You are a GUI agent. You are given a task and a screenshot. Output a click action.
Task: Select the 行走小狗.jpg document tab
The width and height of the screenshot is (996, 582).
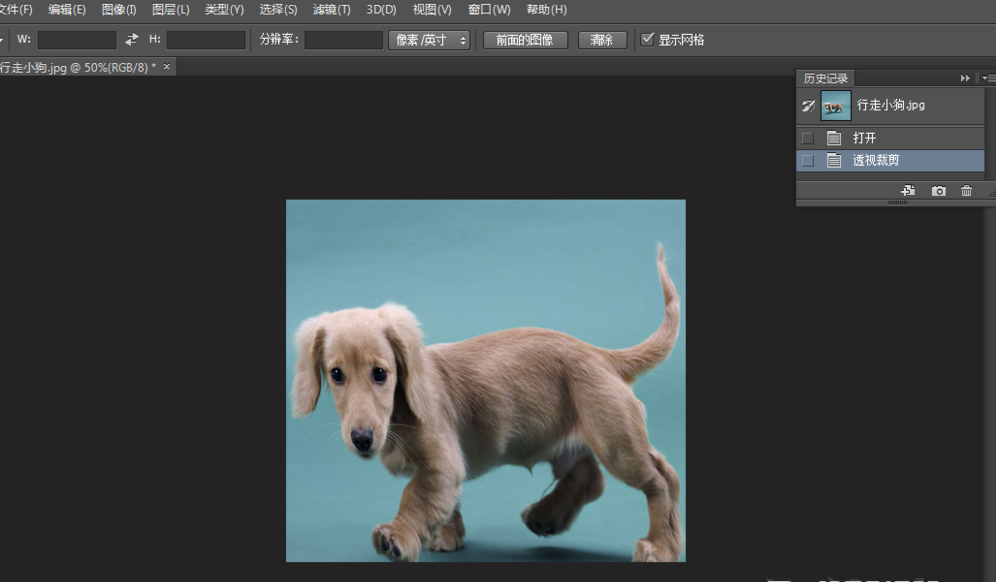pos(75,67)
